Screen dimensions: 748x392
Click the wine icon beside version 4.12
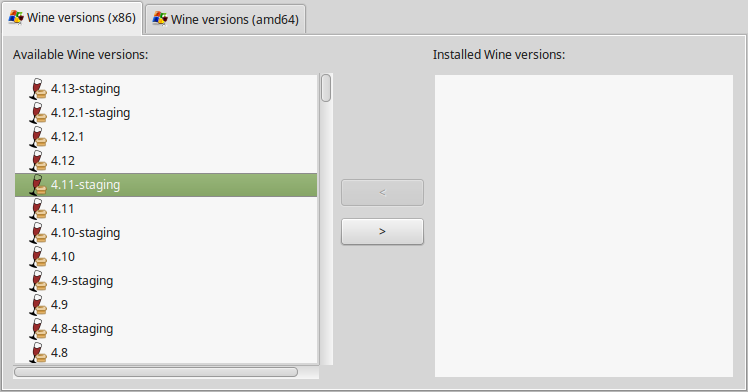[x=38, y=161]
